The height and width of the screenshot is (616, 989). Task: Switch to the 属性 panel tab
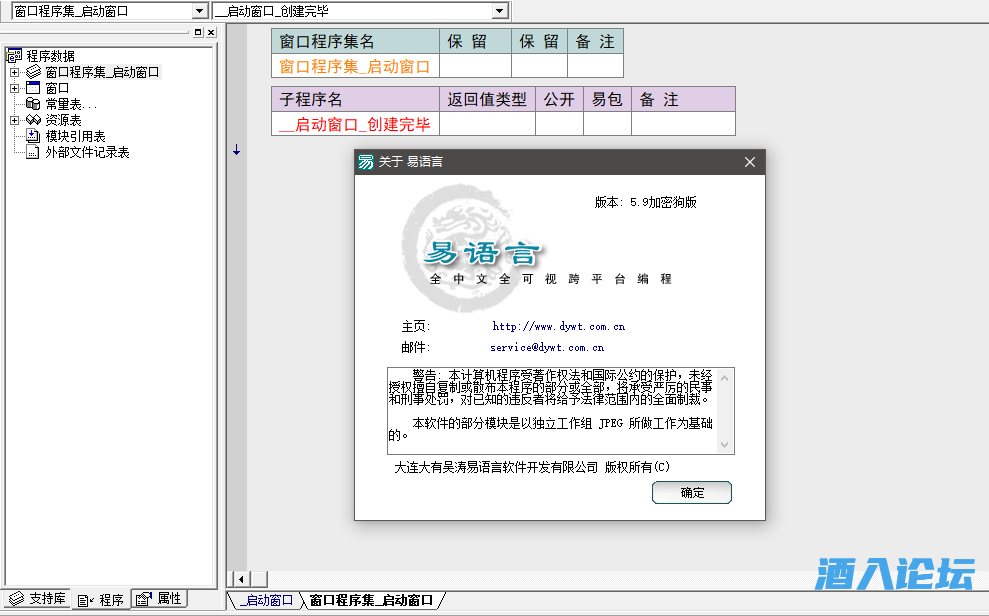point(160,599)
